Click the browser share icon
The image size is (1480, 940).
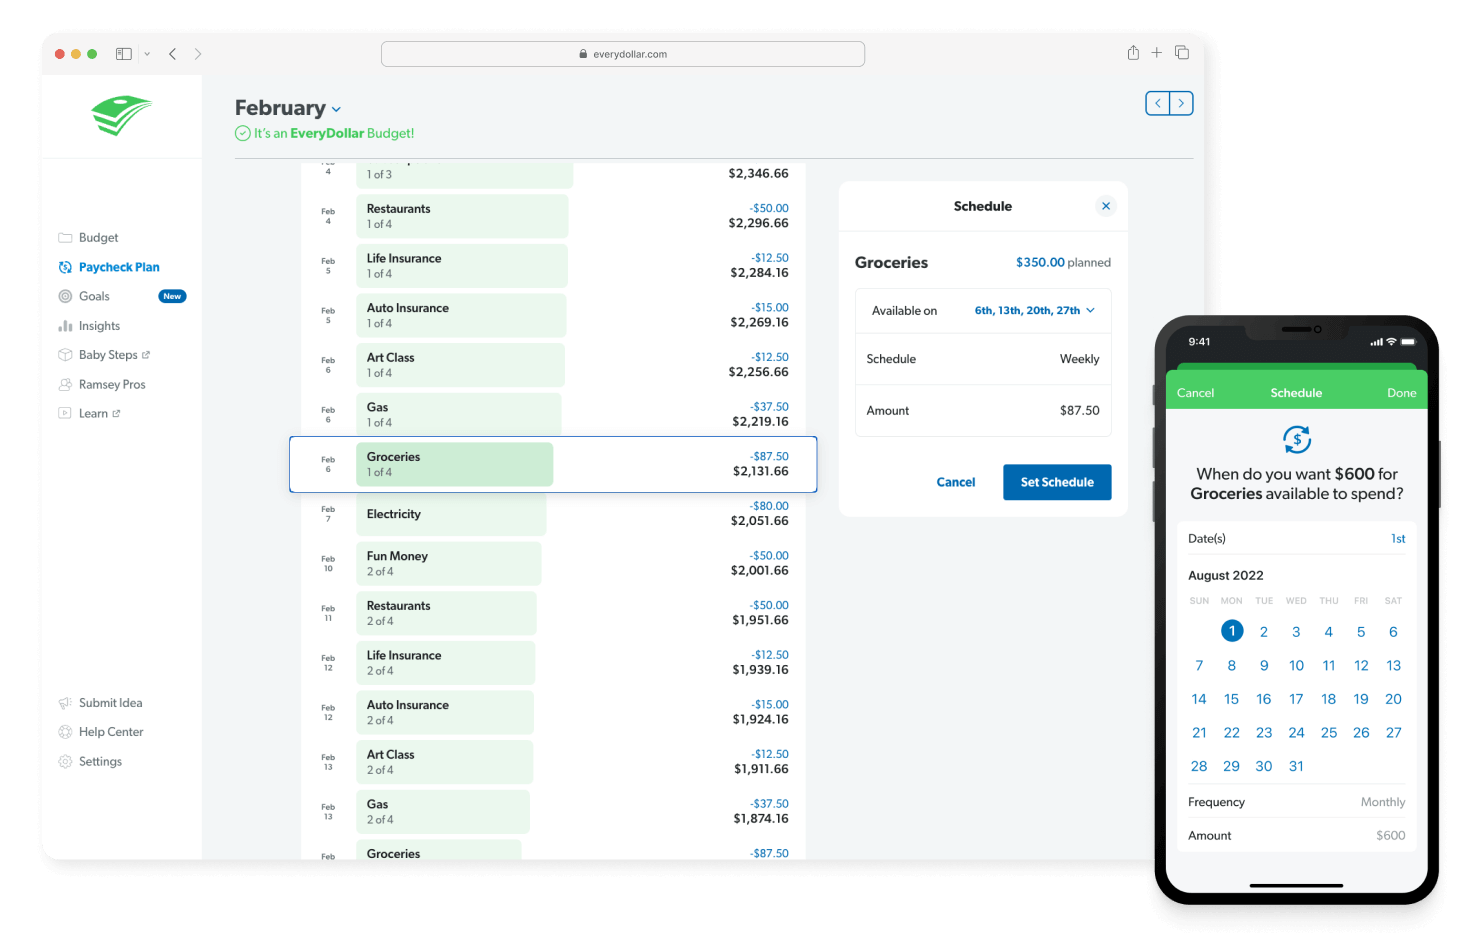[x=1133, y=53]
